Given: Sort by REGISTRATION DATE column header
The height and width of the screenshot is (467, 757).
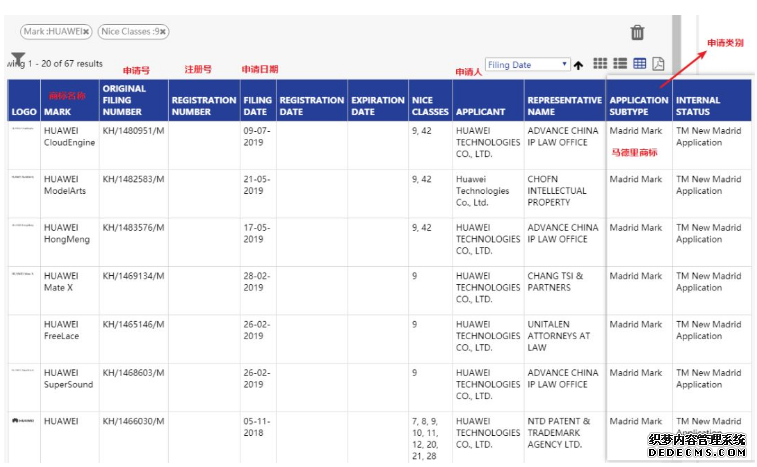Looking at the screenshot, I should [x=311, y=106].
